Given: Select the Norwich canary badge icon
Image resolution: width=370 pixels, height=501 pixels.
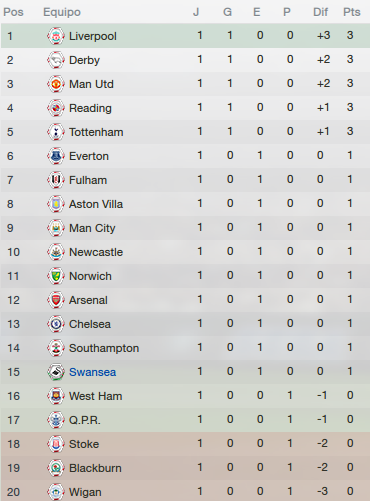Looking at the screenshot, I should pos(56,276).
